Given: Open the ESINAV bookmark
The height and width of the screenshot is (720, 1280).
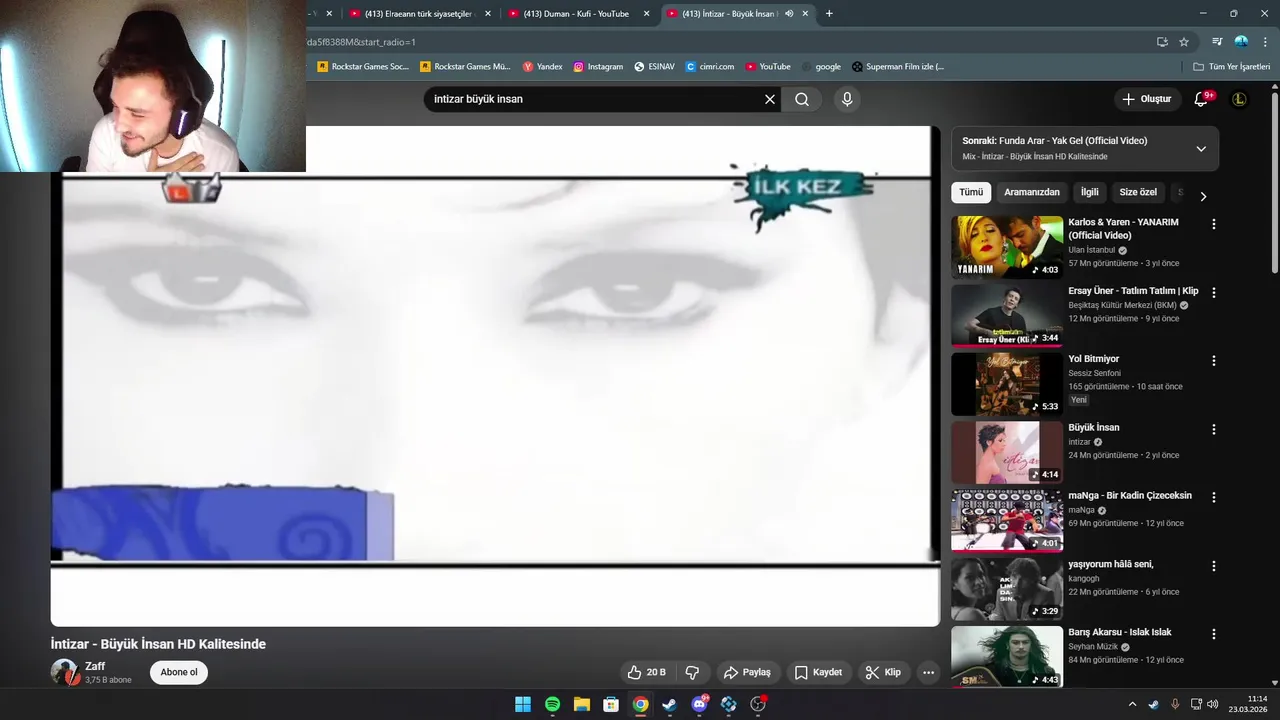Looking at the screenshot, I should tap(654, 67).
